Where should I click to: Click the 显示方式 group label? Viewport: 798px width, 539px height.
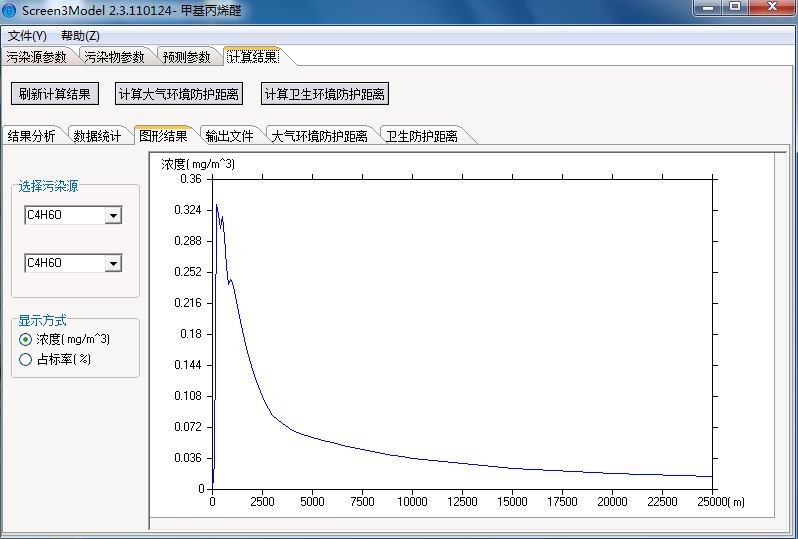(42, 321)
